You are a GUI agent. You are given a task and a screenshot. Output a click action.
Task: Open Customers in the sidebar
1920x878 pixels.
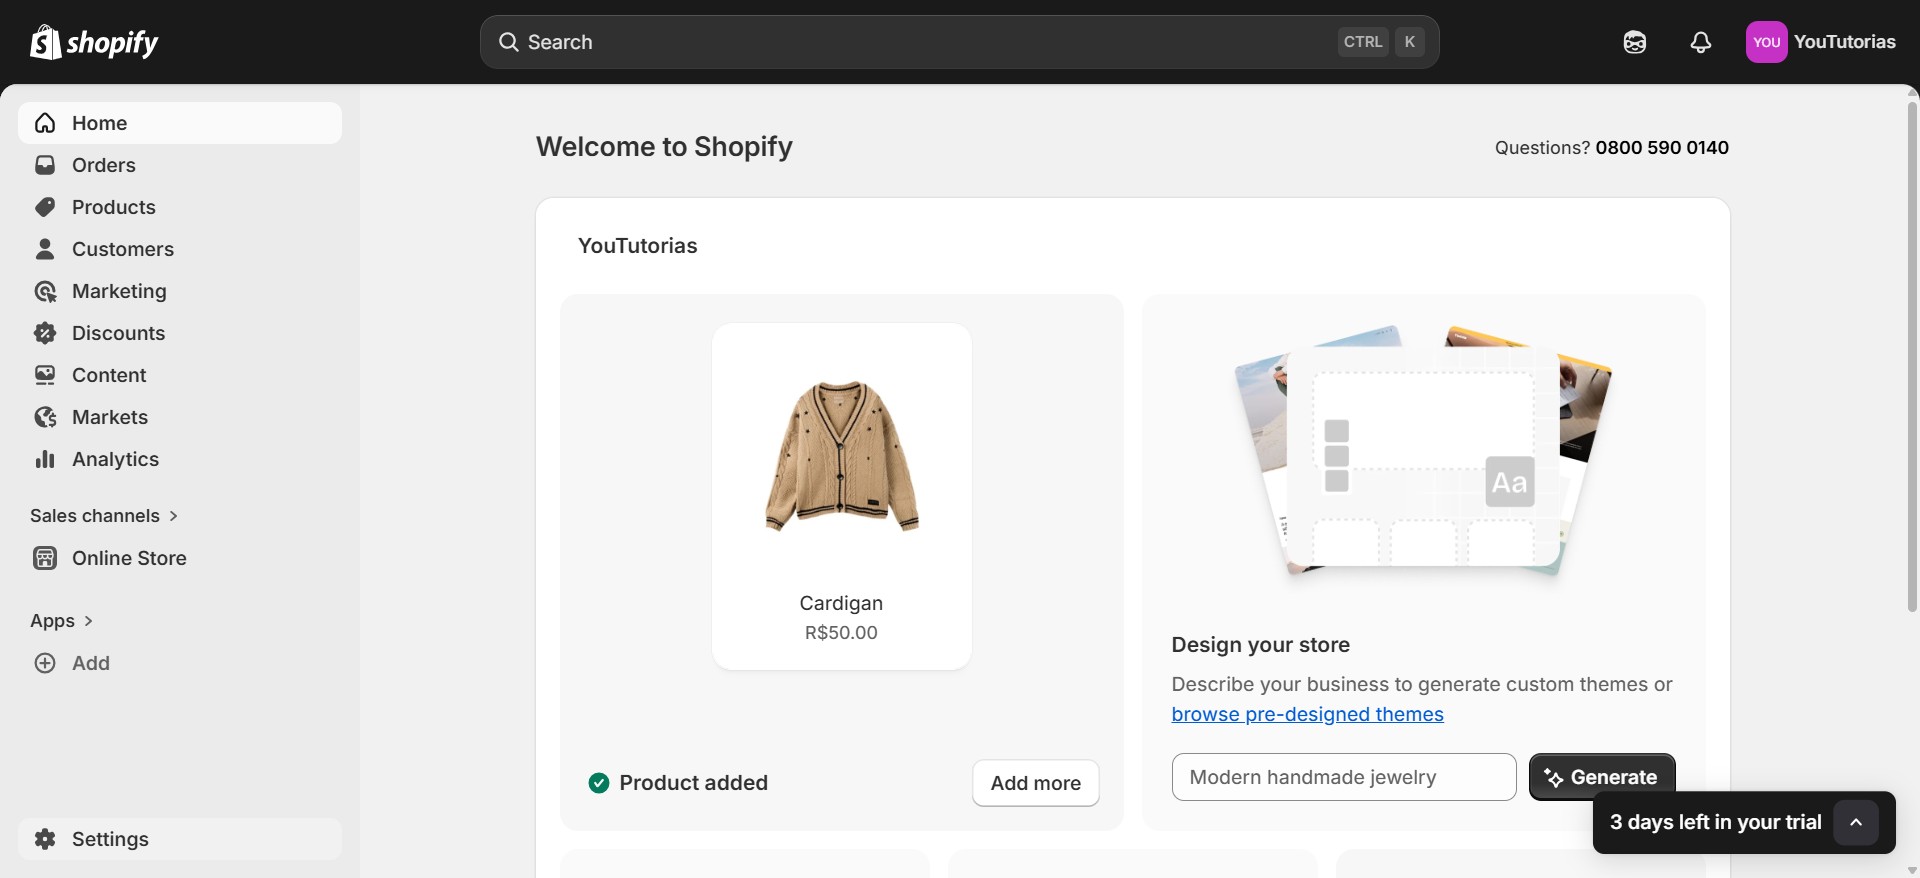180,249
